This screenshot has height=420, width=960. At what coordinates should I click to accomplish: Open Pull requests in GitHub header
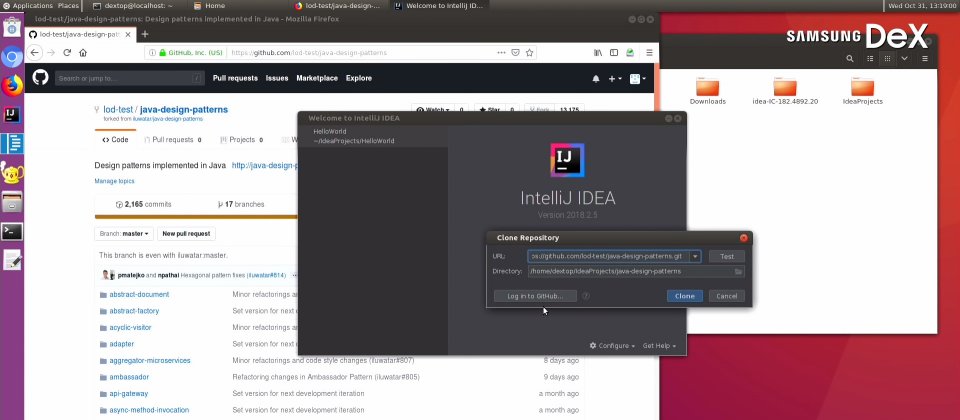[235, 78]
